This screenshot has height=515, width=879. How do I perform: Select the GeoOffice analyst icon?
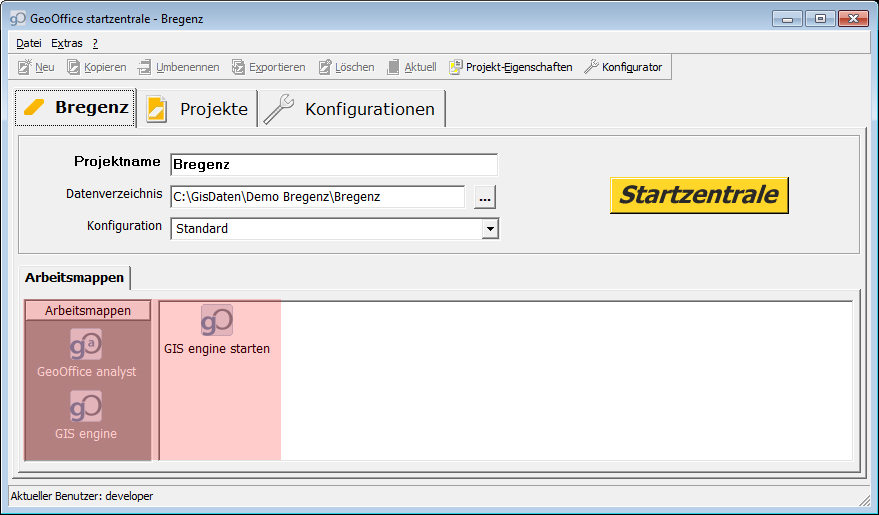click(86, 344)
